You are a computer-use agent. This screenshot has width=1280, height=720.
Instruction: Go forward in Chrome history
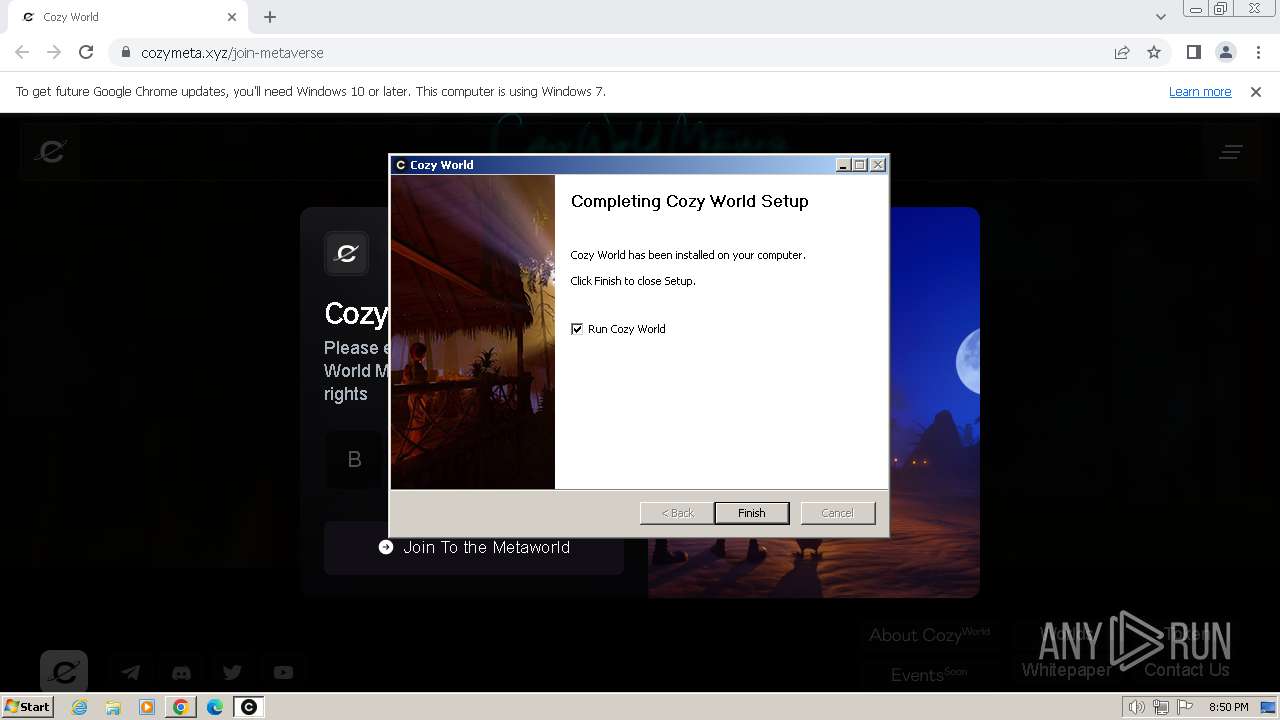(54, 52)
